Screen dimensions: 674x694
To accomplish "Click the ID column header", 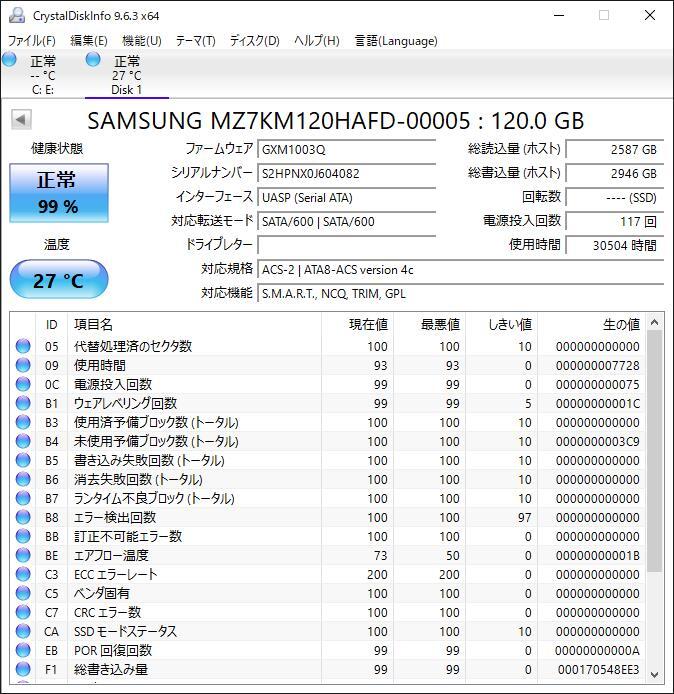I will [51, 324].
